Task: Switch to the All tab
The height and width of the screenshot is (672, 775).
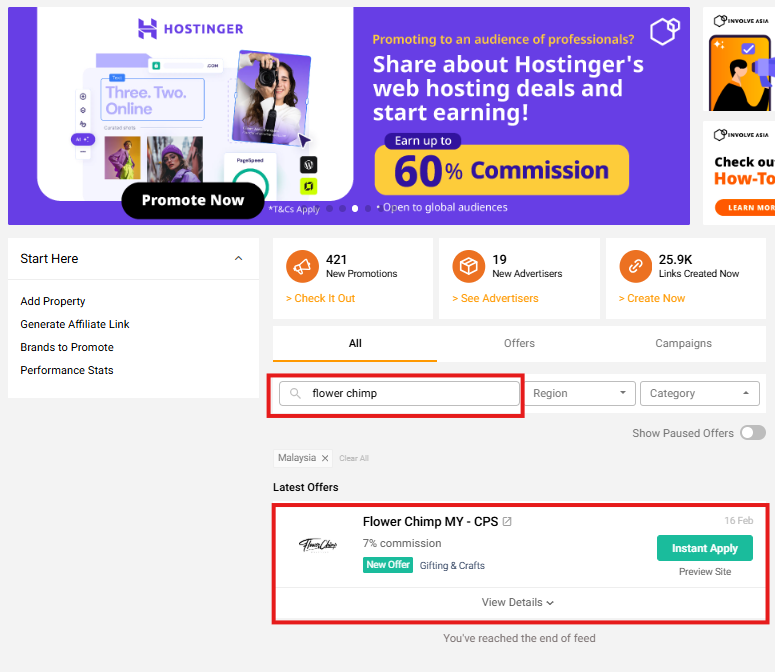Action: point(355,343)
